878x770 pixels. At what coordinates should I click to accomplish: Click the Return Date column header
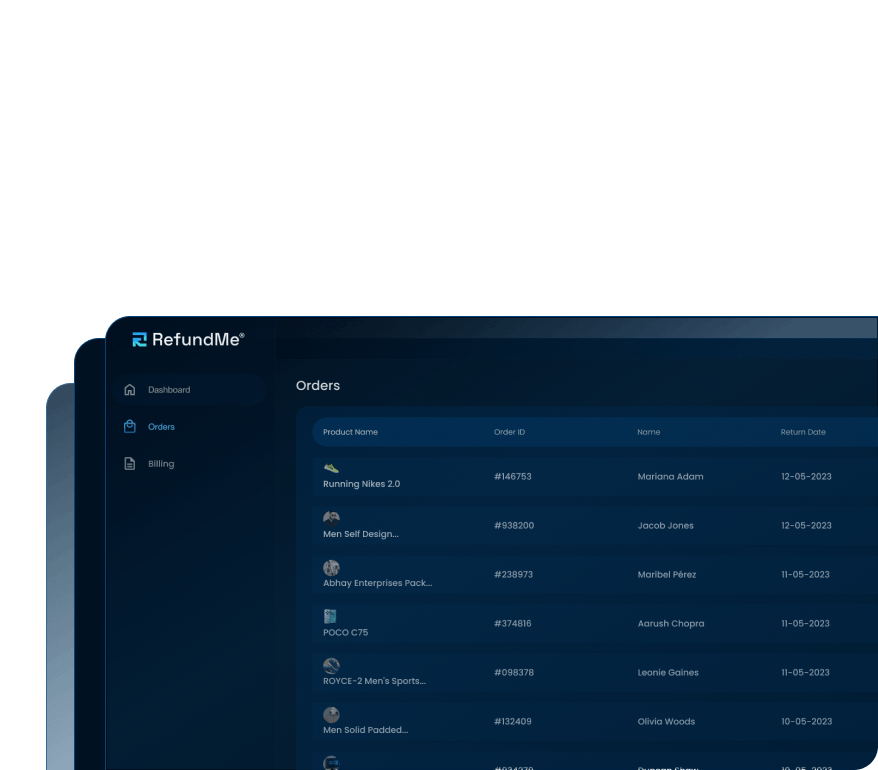coord(803,432)
